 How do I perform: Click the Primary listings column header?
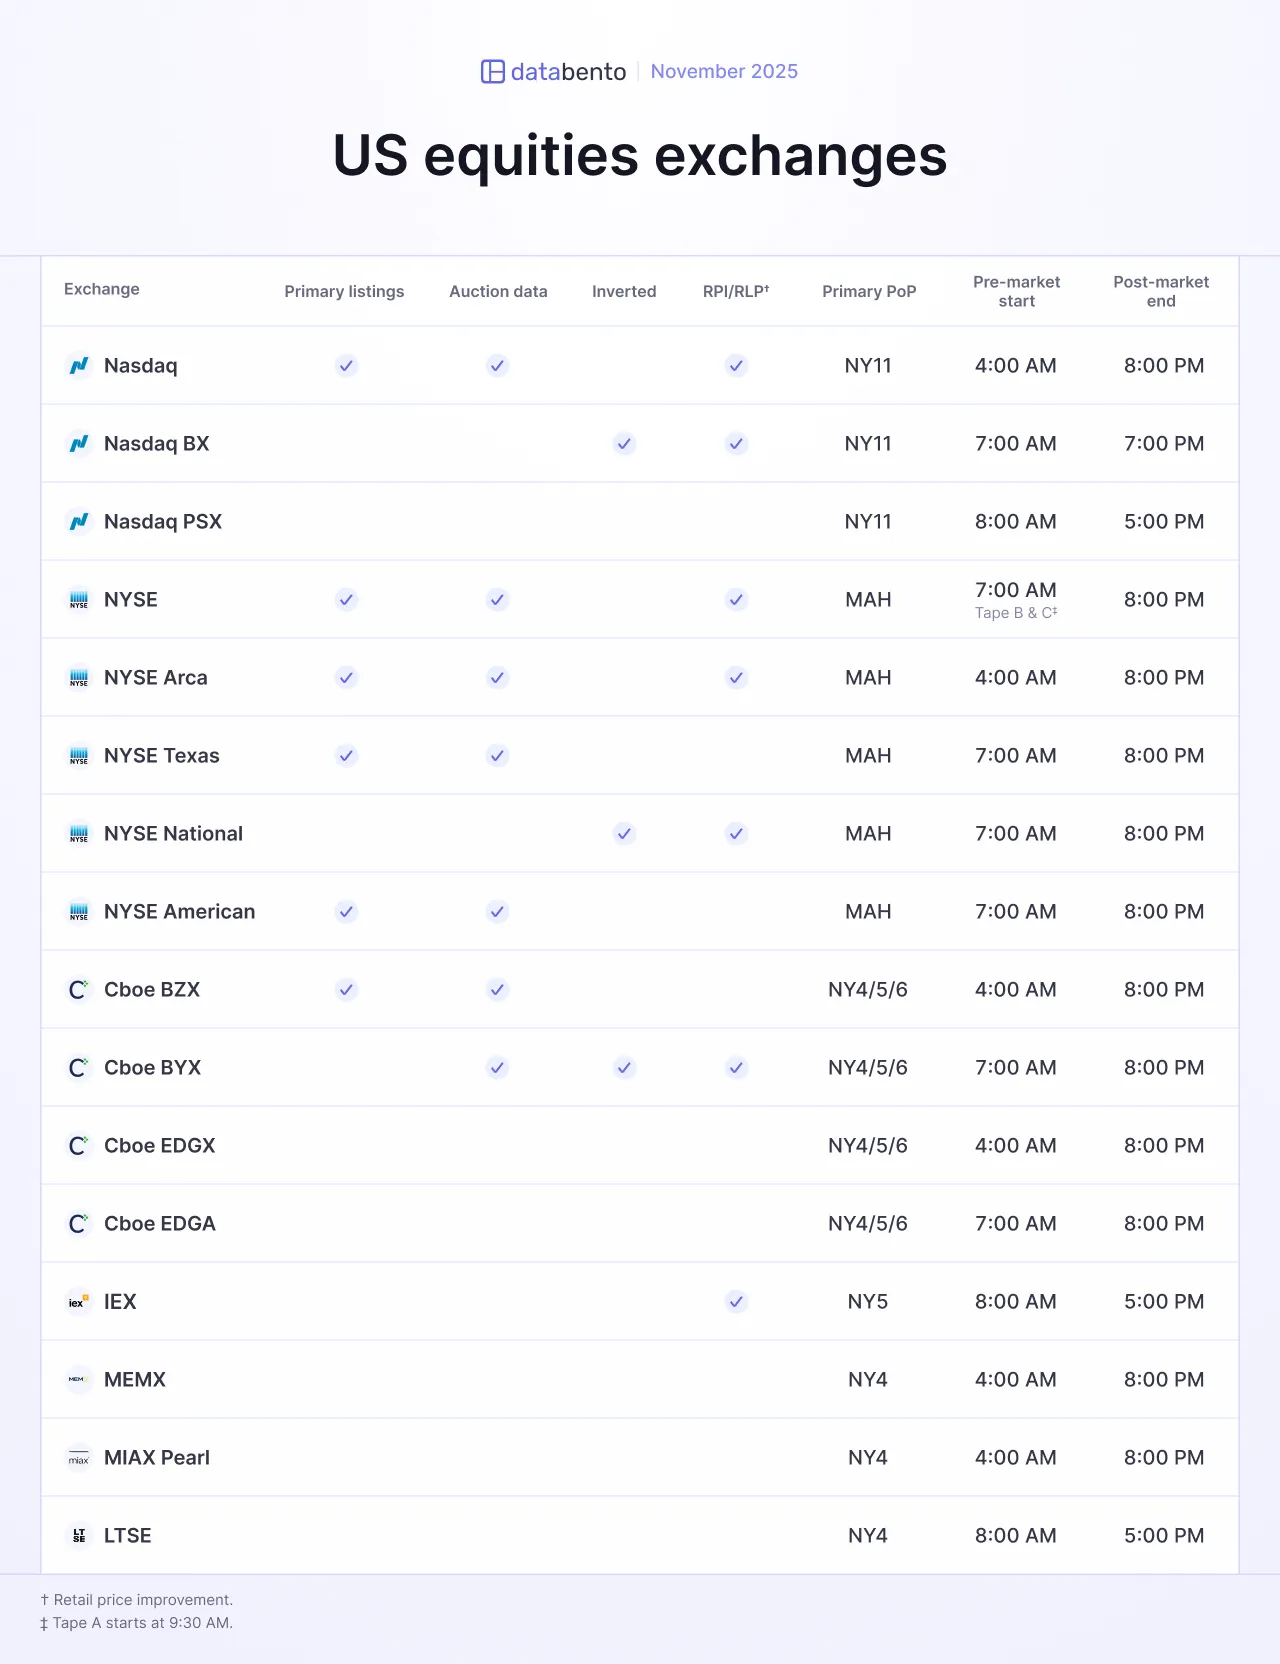(344, 292)
